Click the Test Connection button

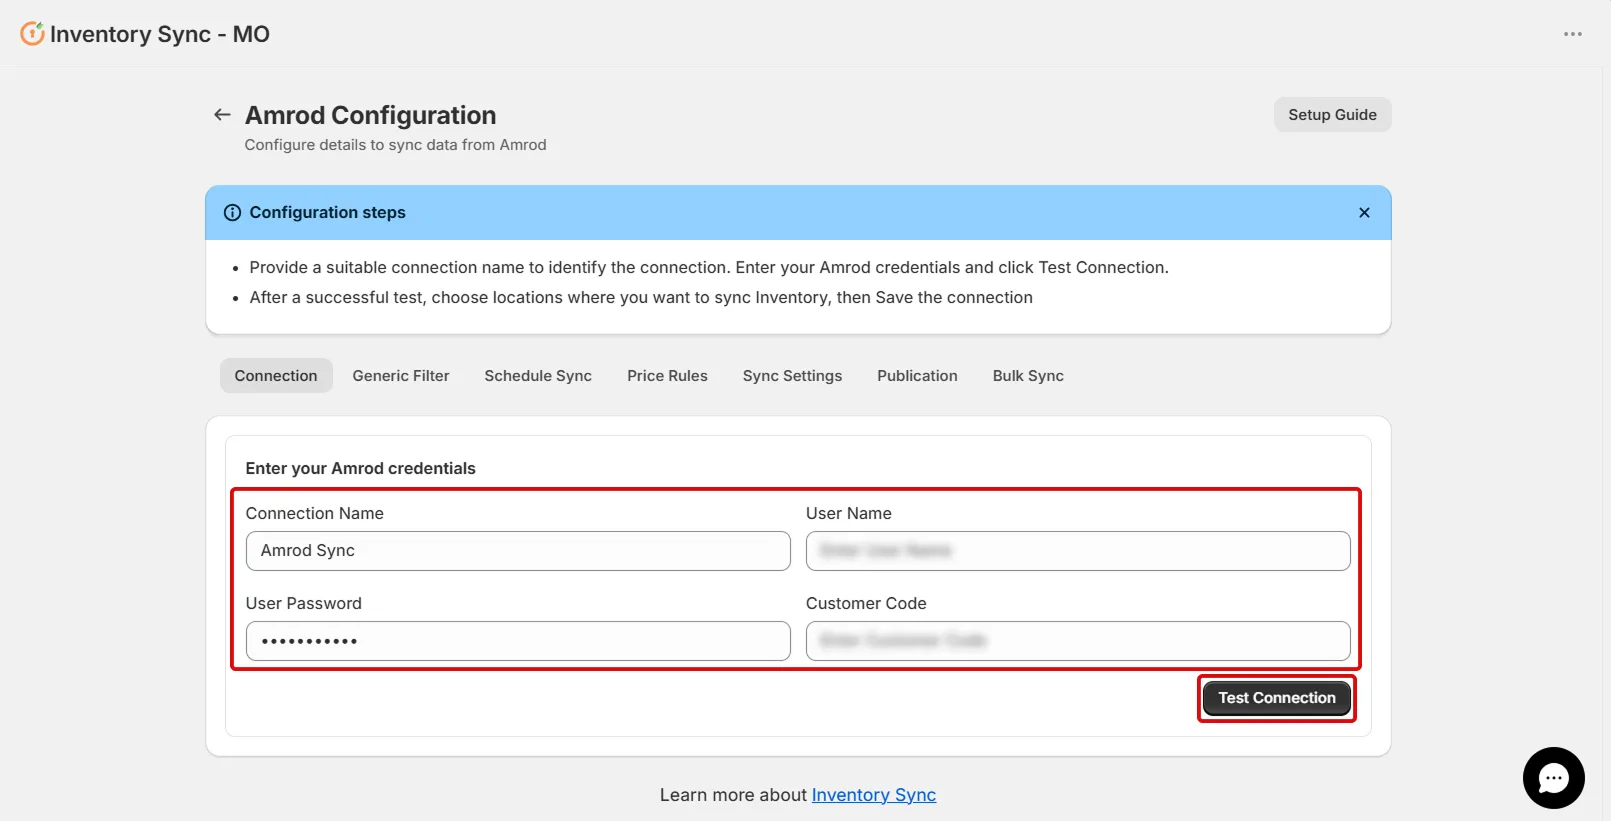point(1277,698)
